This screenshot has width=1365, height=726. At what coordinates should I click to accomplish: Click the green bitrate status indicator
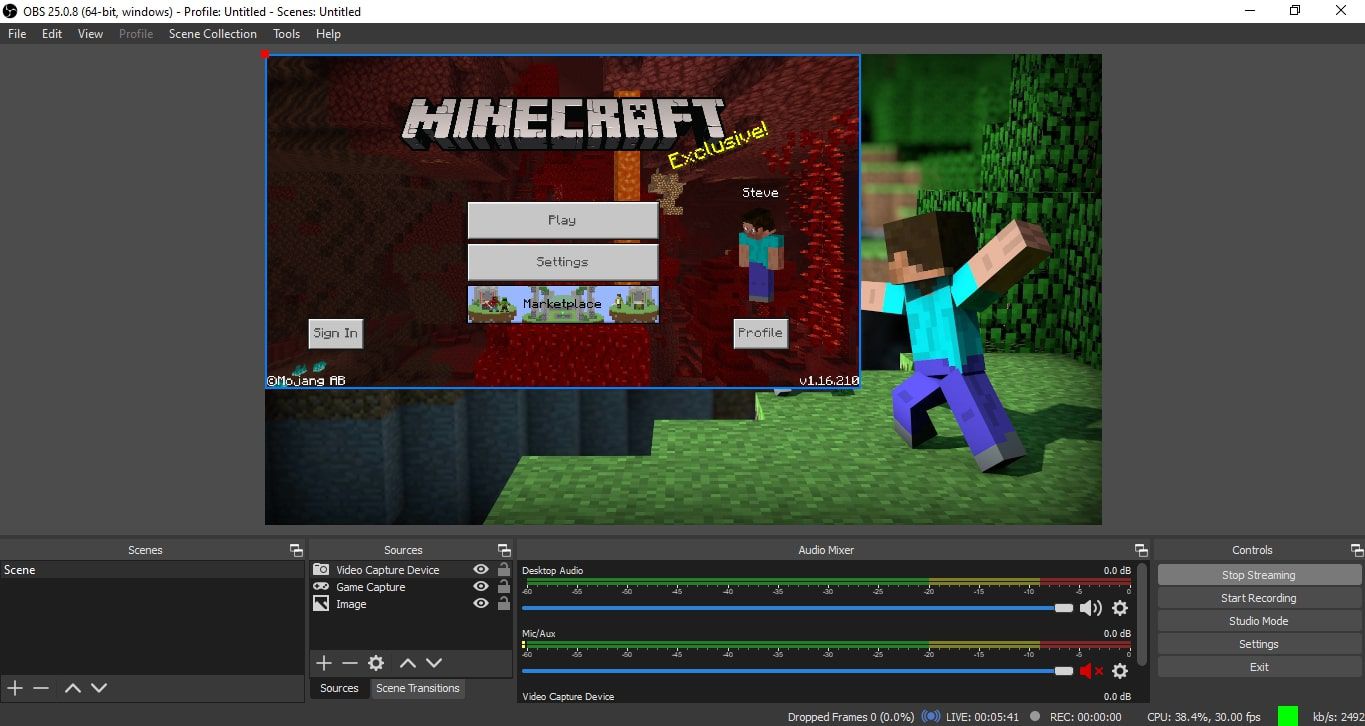(x=1288, y=716)
